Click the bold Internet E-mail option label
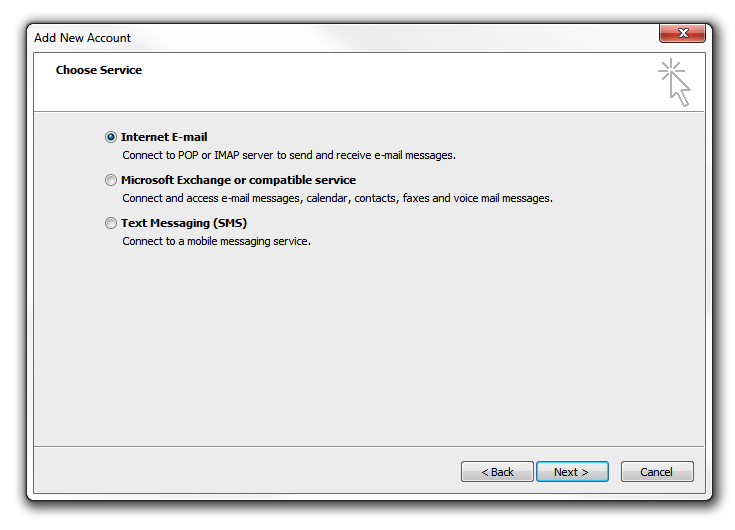The width and height of the screenshot is (735, 530). 164,137
